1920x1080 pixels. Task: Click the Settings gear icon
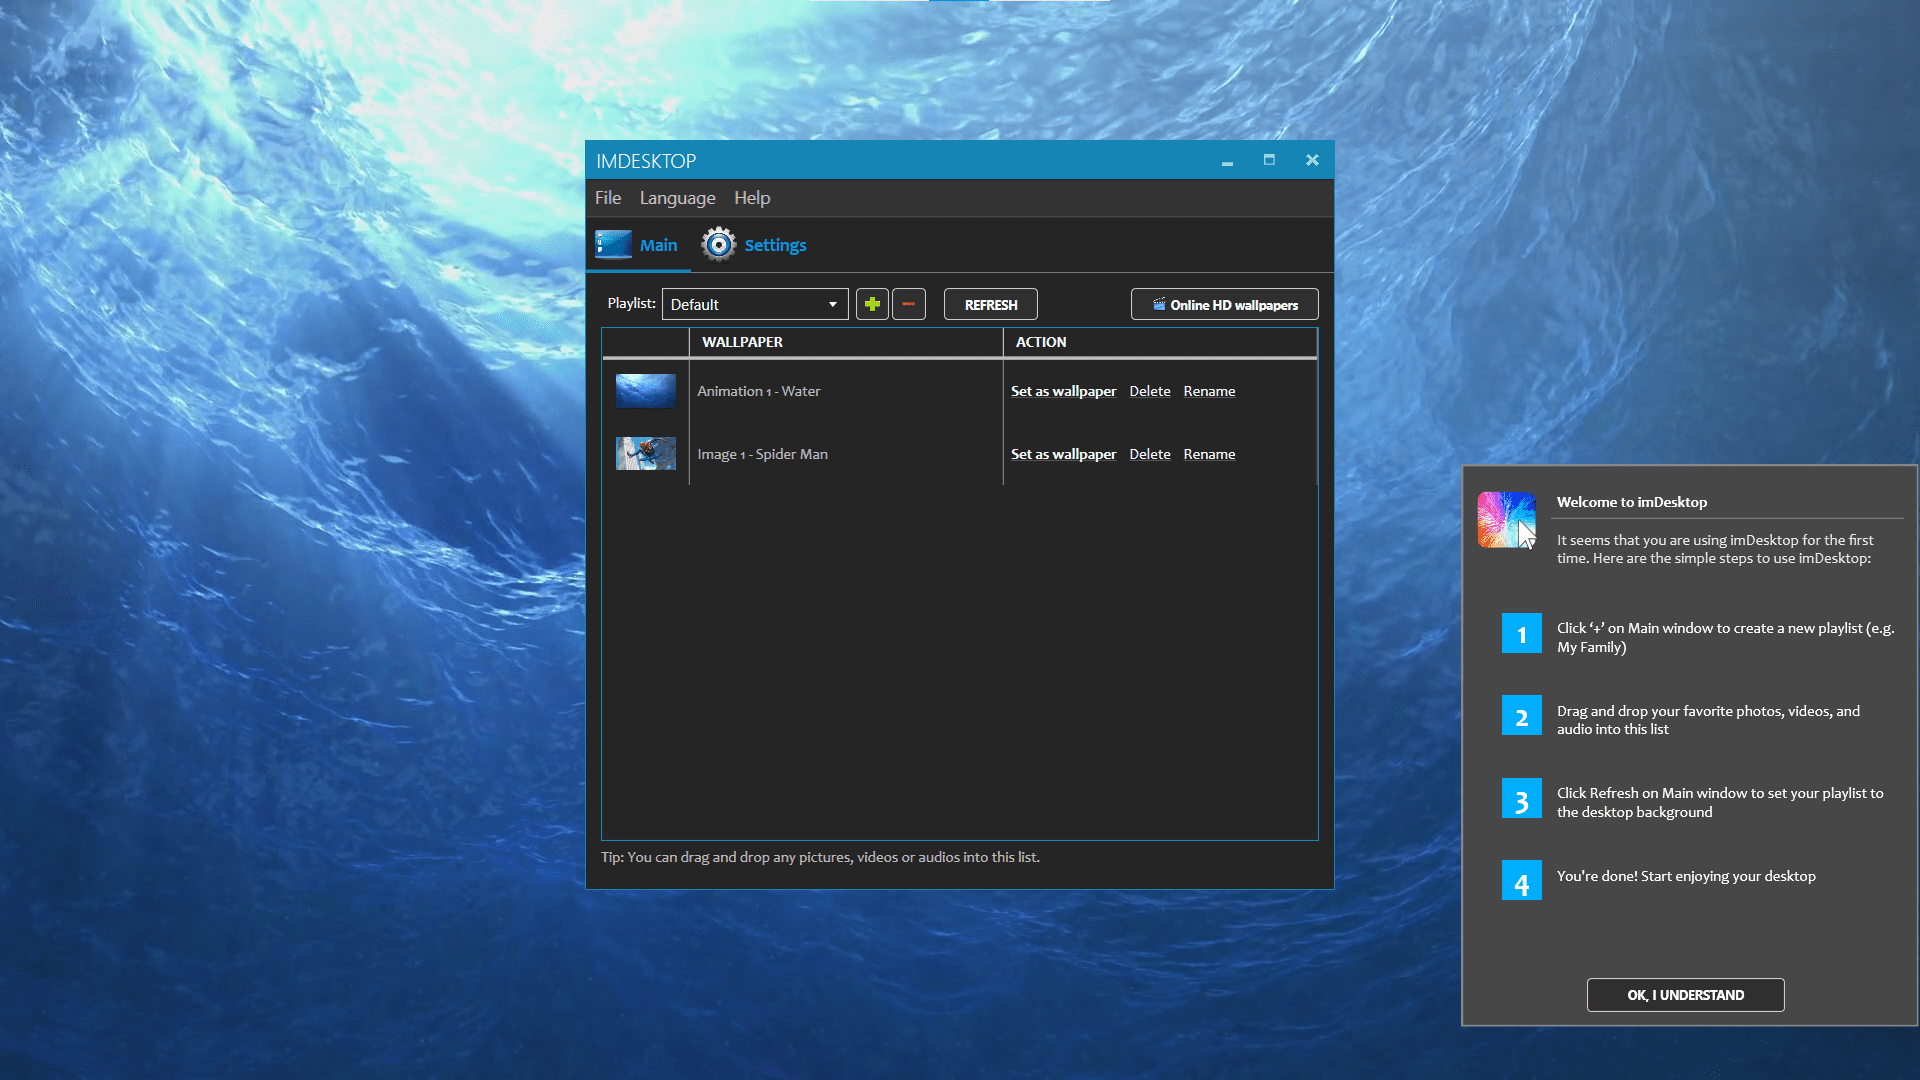pos(718,245)
